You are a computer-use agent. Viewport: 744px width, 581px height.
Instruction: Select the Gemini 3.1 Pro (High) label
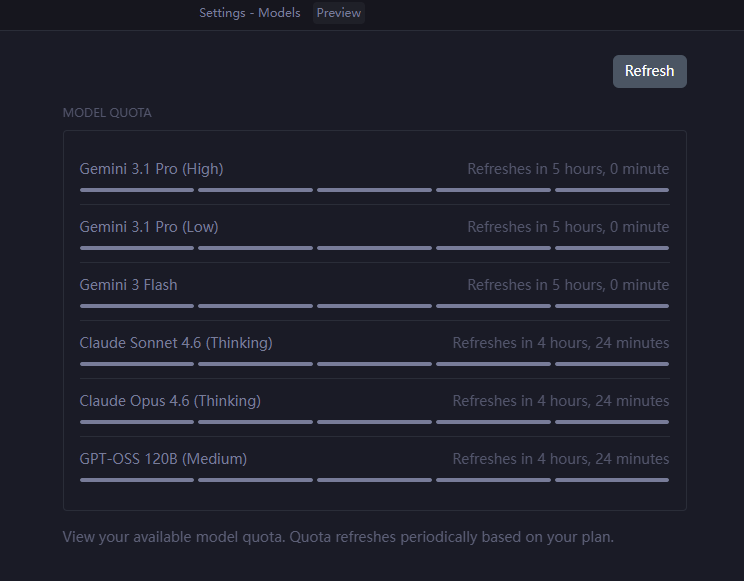click(151, 169)
